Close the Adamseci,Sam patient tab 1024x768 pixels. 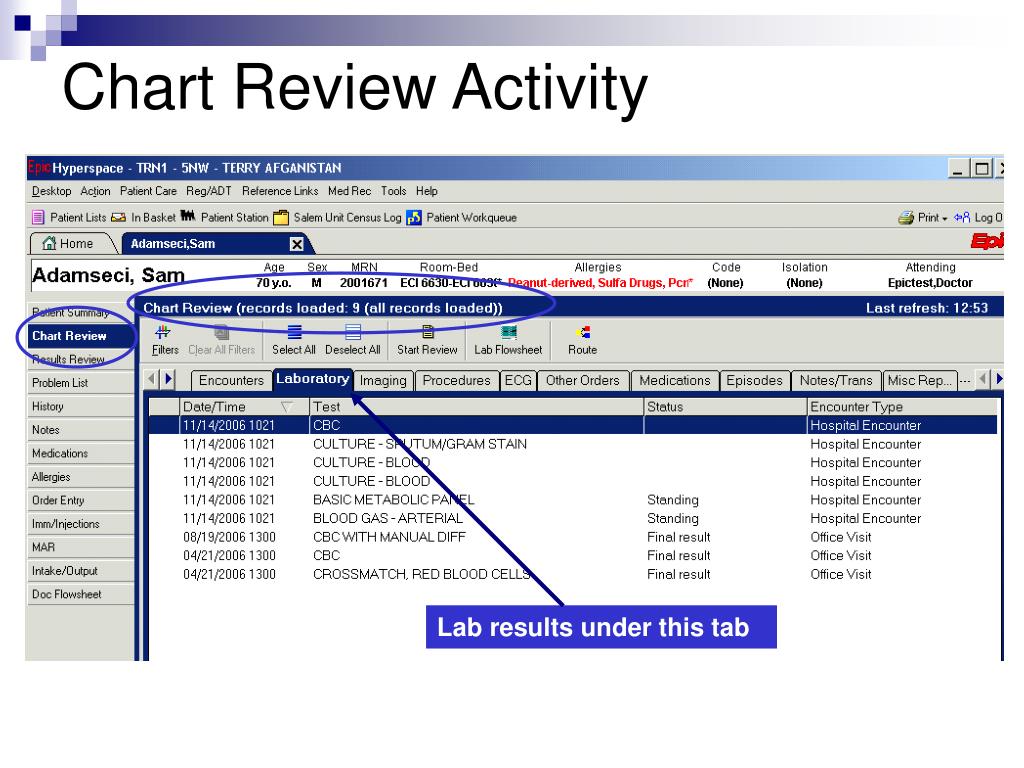(296, 244)
